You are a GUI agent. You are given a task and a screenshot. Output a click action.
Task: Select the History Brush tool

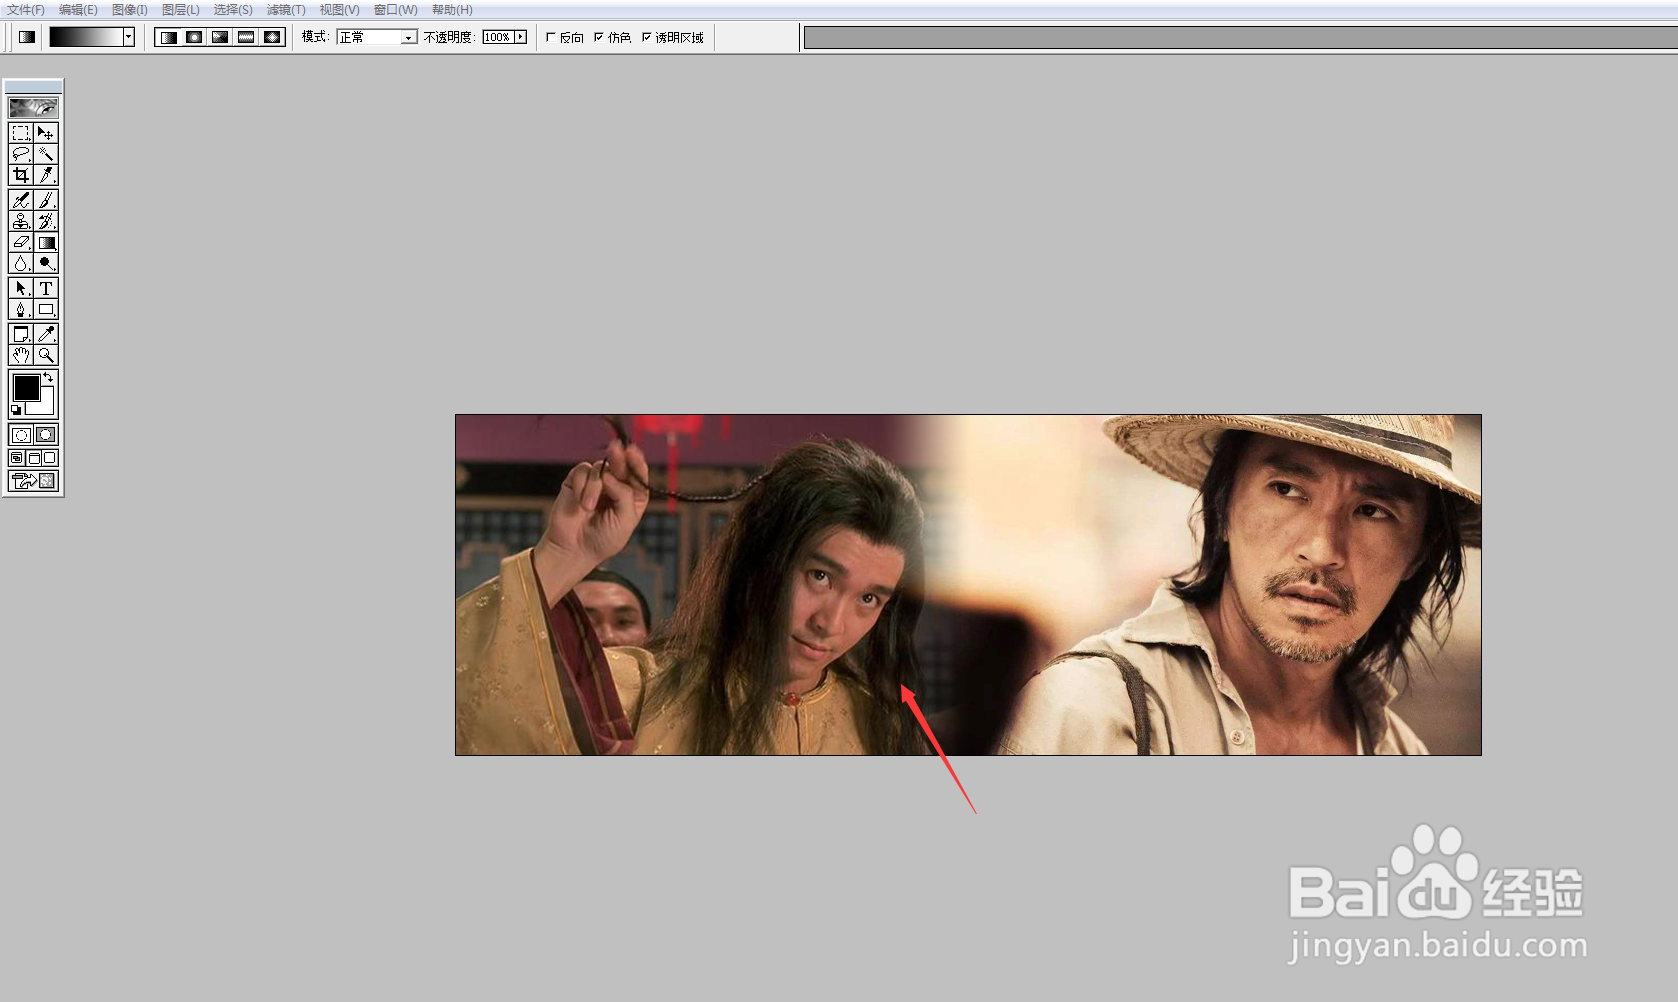(46, 221)
